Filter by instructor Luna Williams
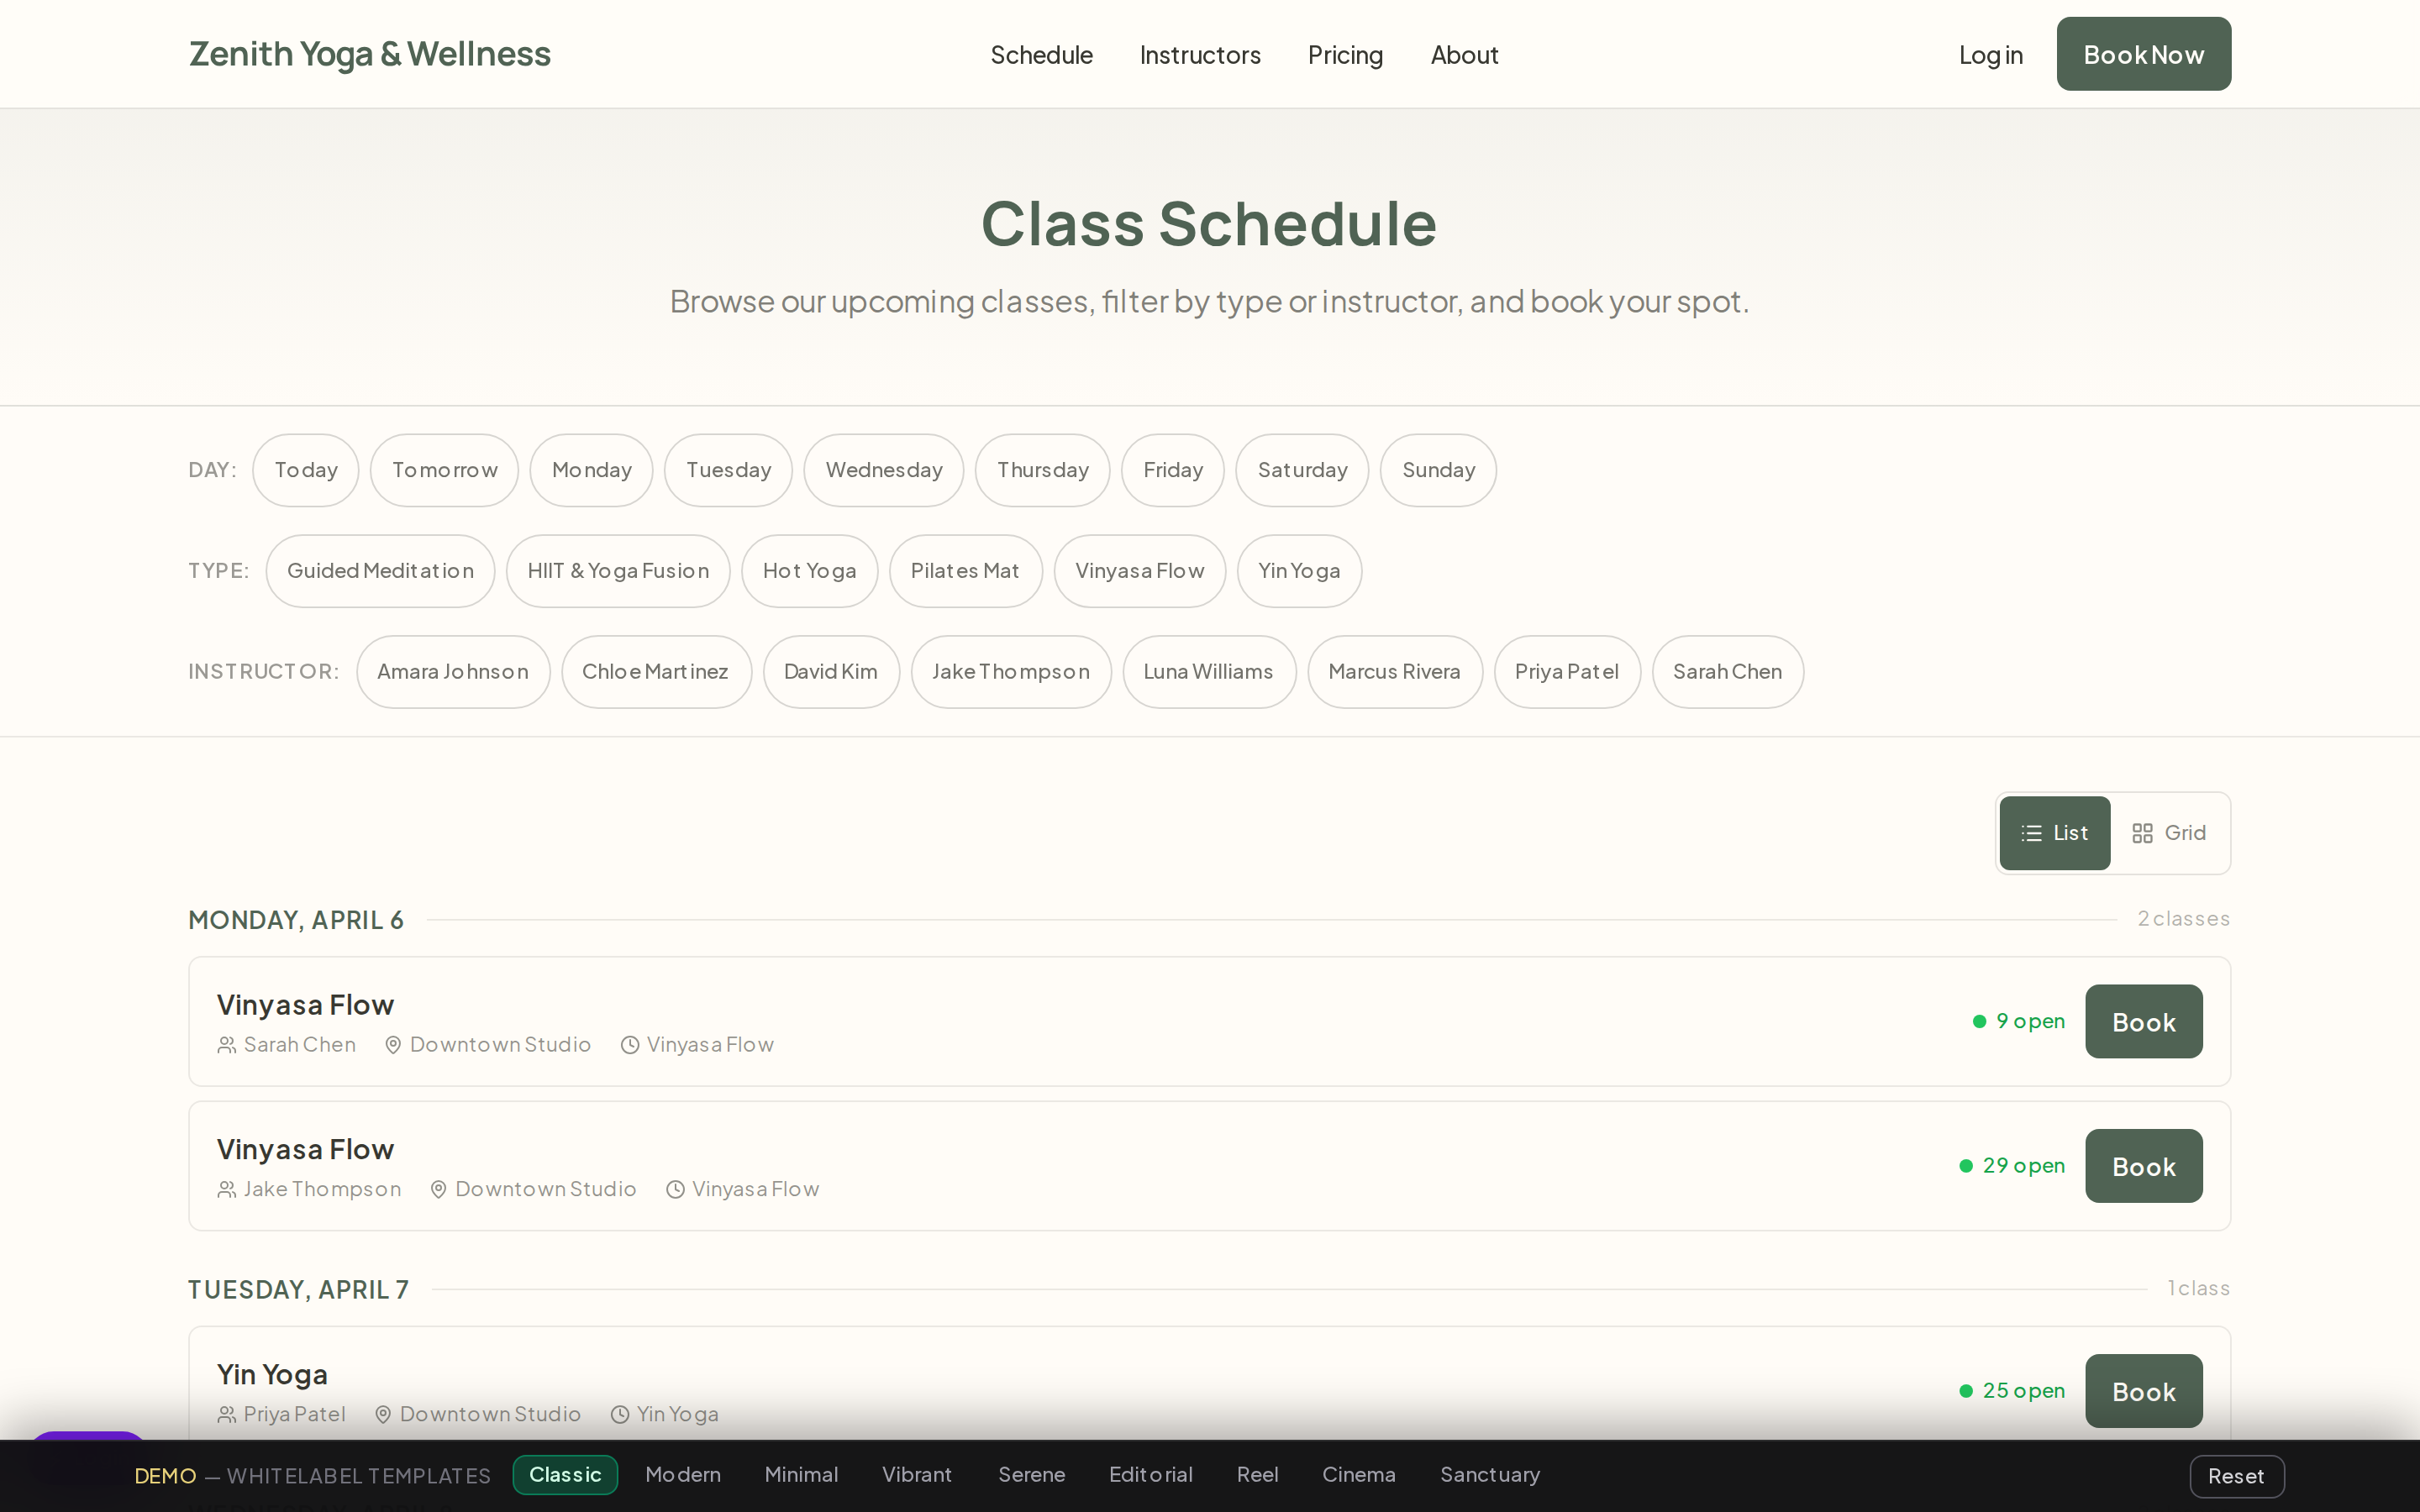This screenshot has width=2420, height=1512. coord(1209,672)
